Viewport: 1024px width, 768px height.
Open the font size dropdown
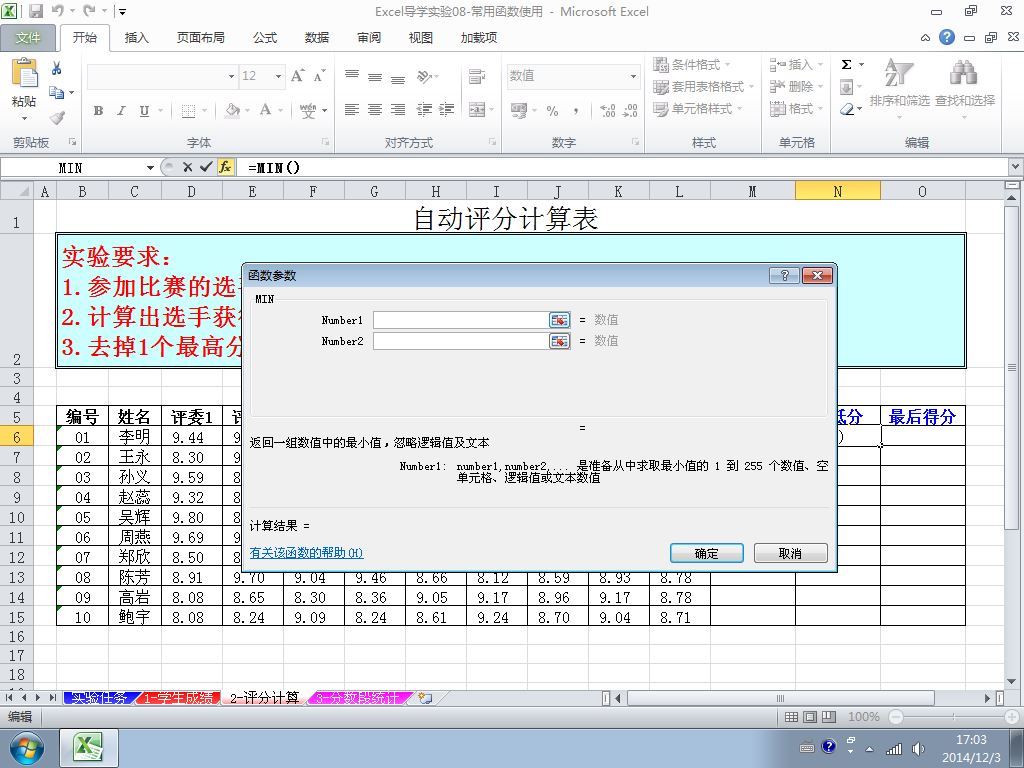click(x=278, y=76)
